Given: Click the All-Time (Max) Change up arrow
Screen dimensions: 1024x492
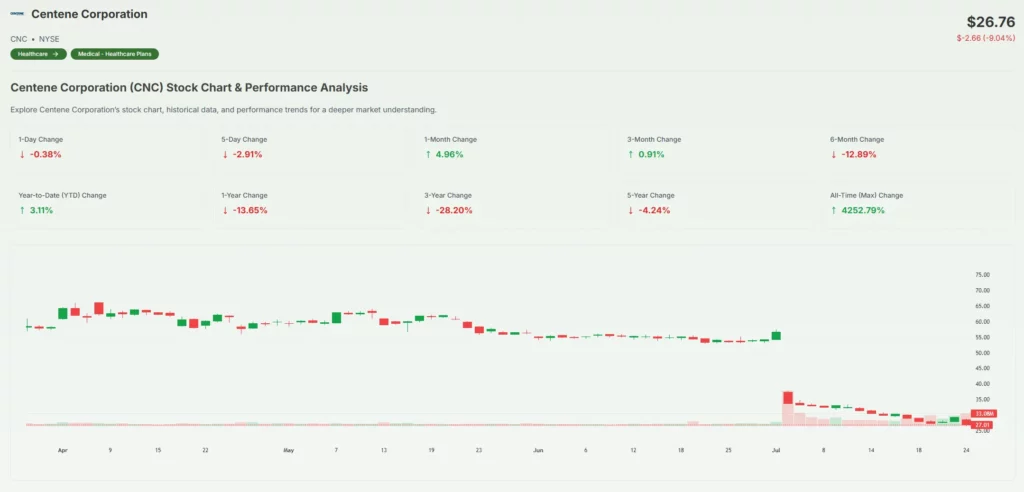Looking at the screenshot, I should point(834,211).
